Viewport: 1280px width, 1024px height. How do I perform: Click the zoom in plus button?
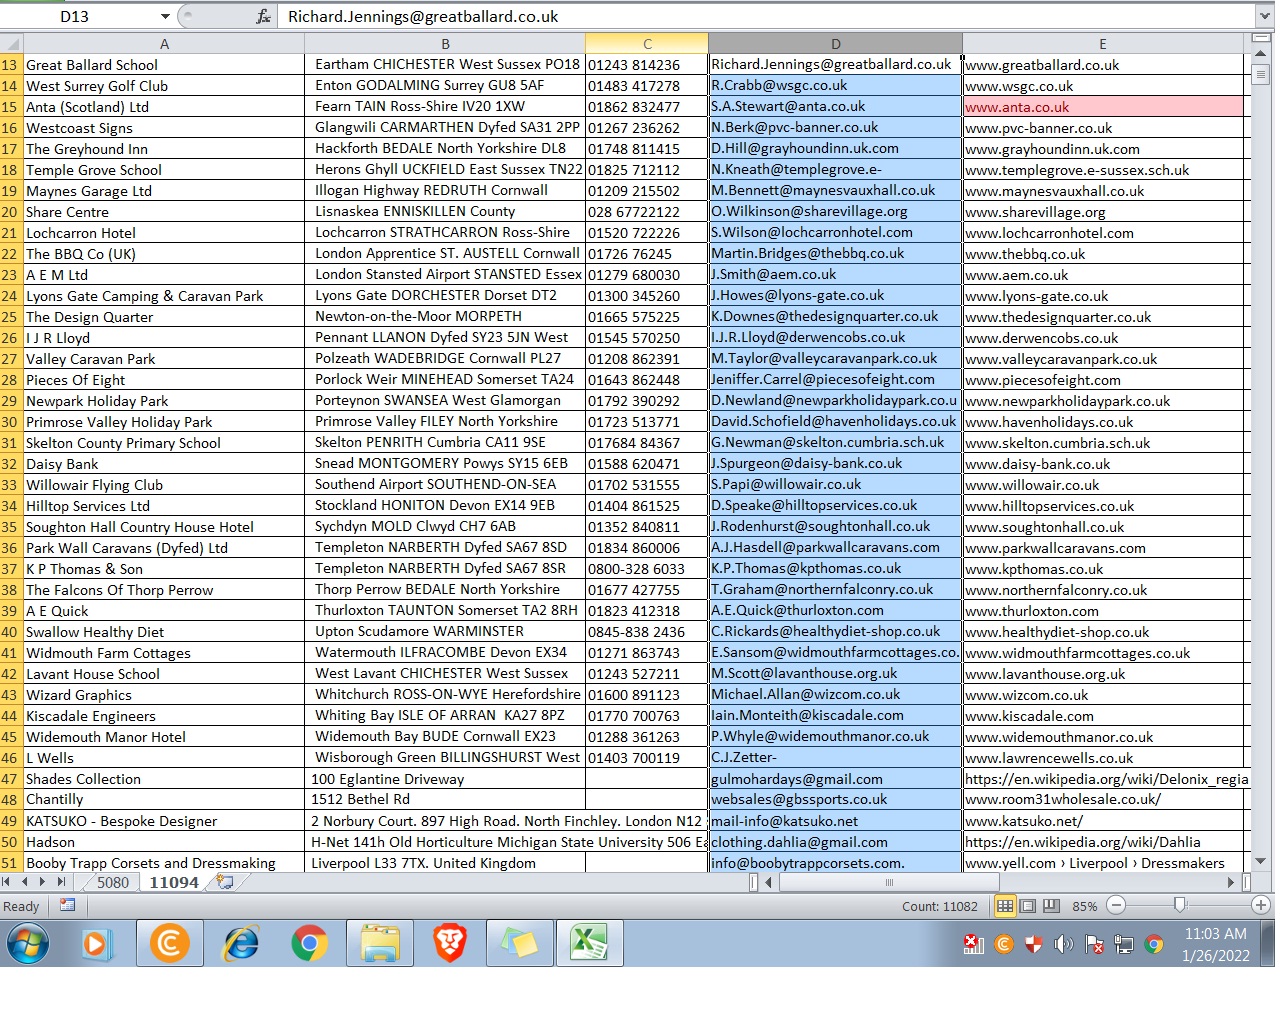point(1261,906)
